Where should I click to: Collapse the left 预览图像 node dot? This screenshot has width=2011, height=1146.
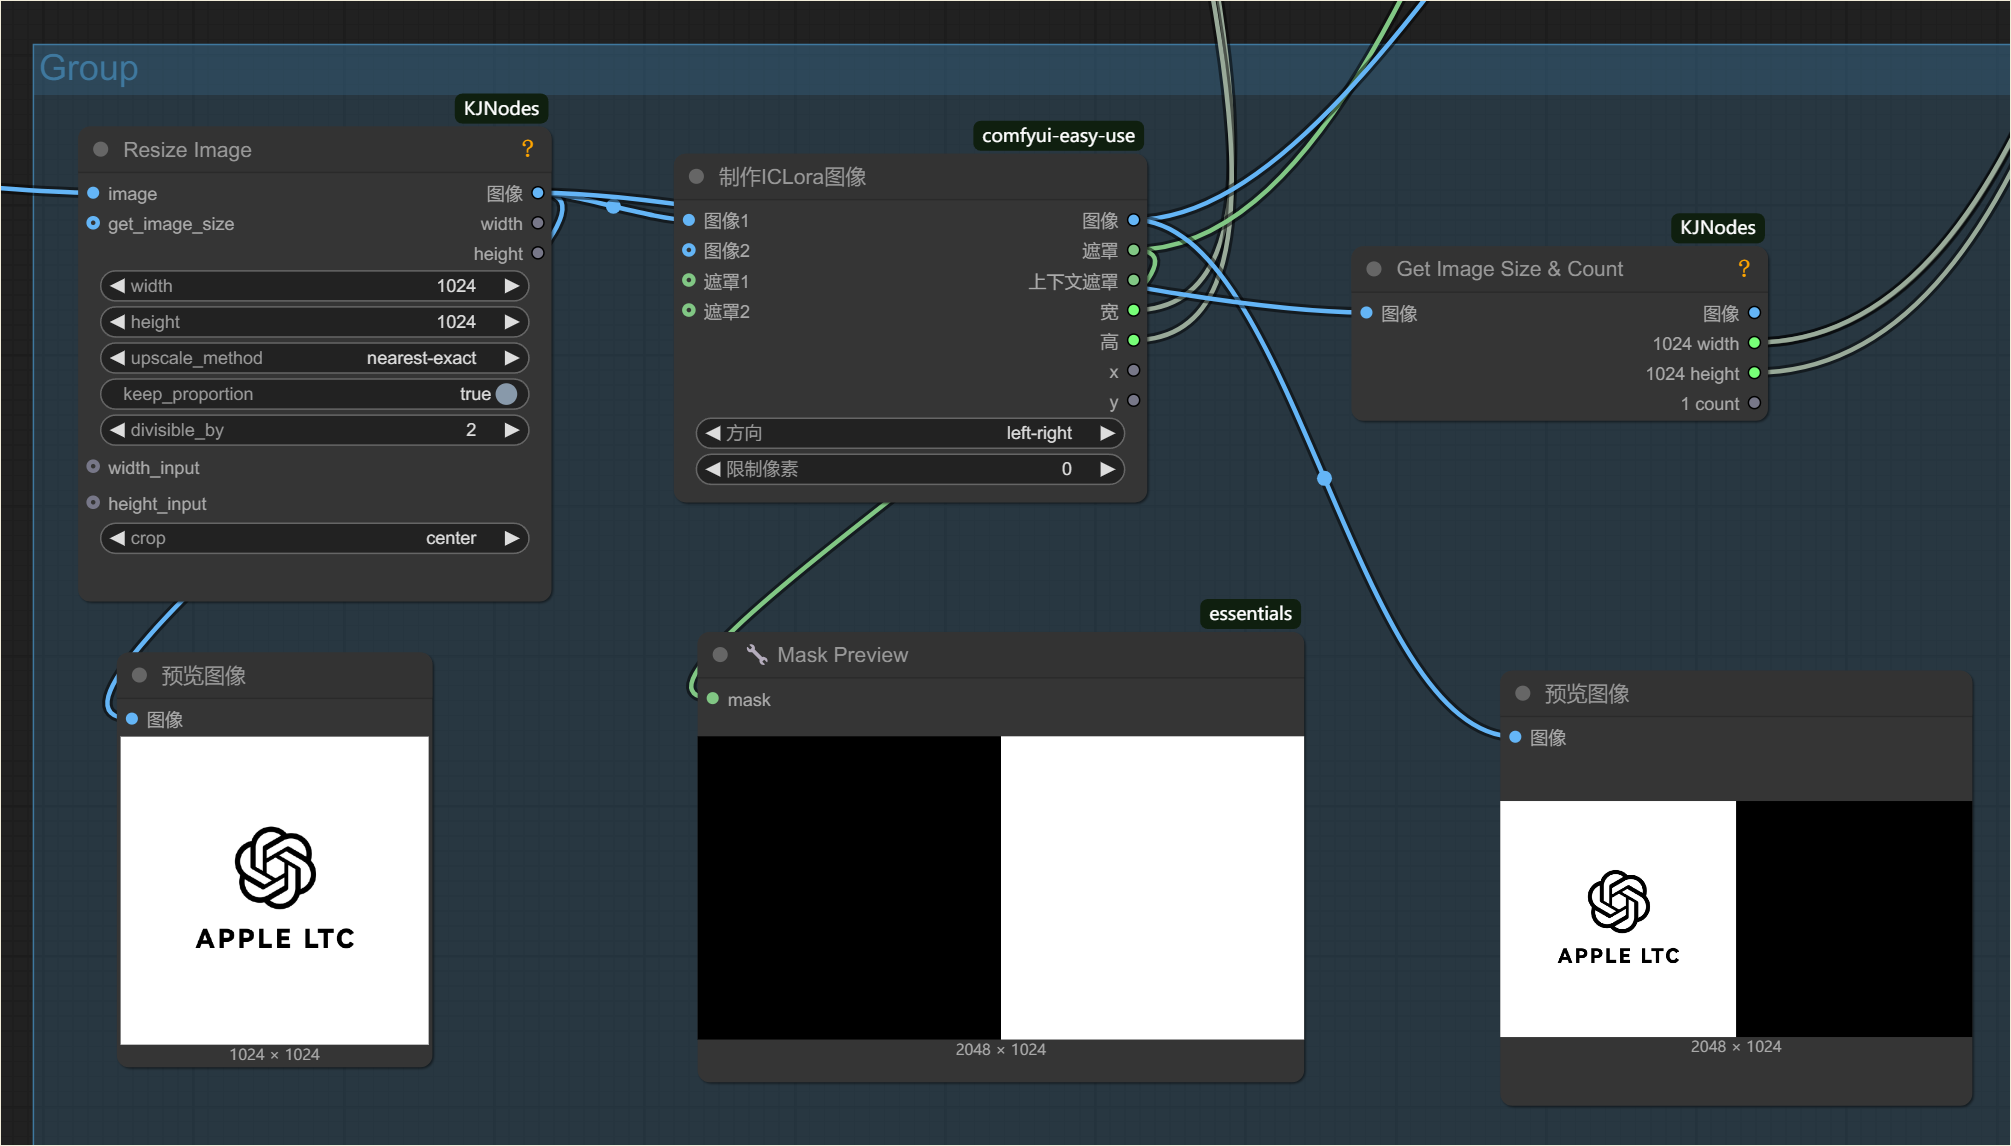140,675
